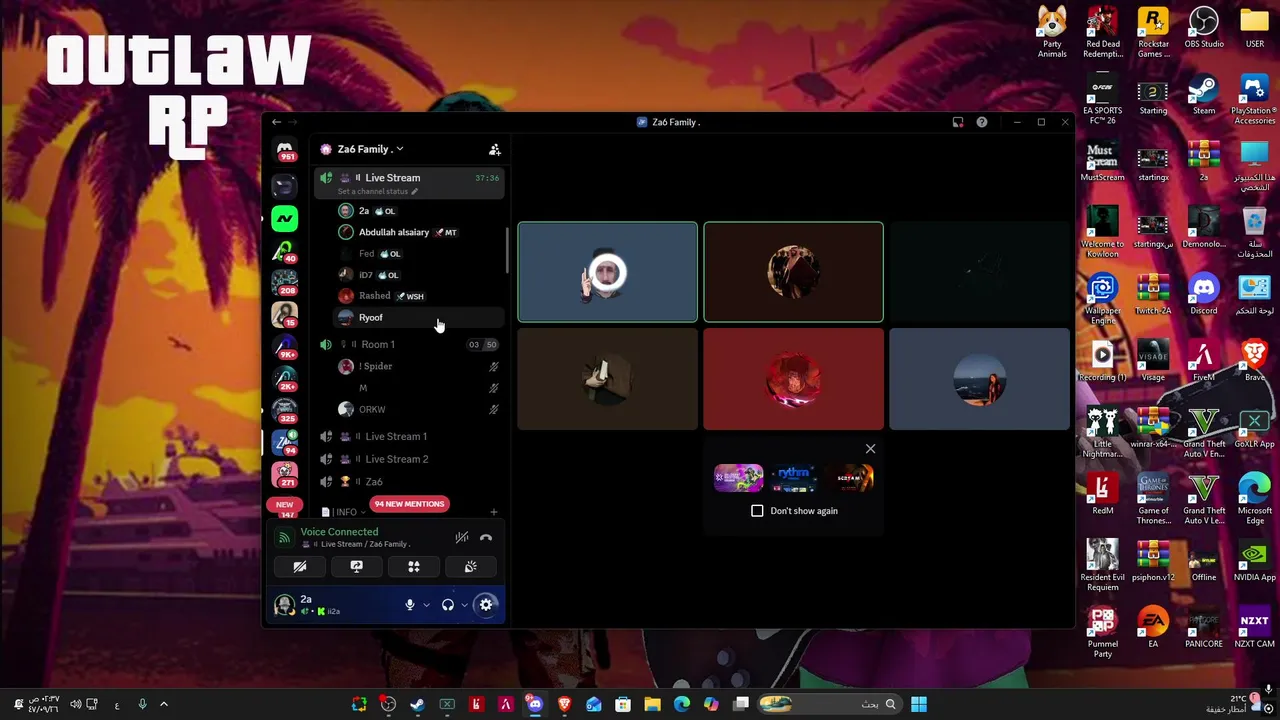
Task: Add channel with plus next to INFO
Action: pos(493,512)
